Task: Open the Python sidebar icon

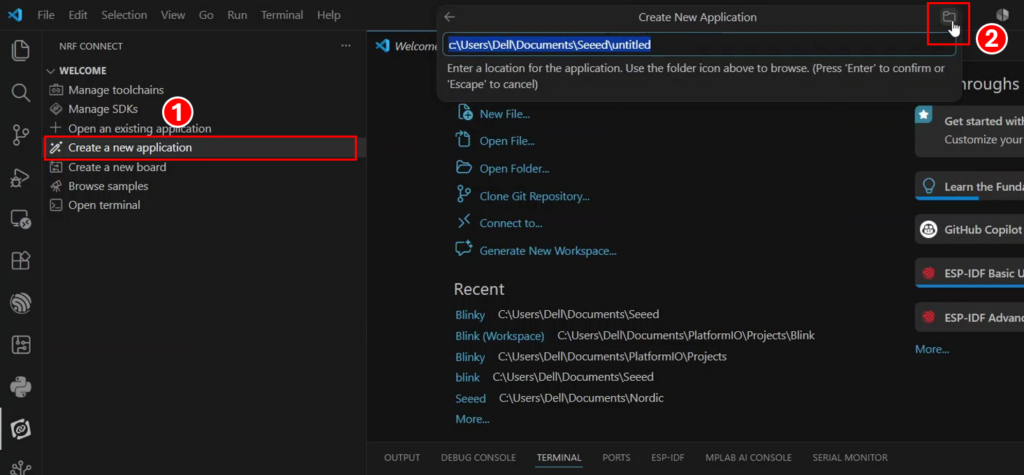Action: click(21, 387)
